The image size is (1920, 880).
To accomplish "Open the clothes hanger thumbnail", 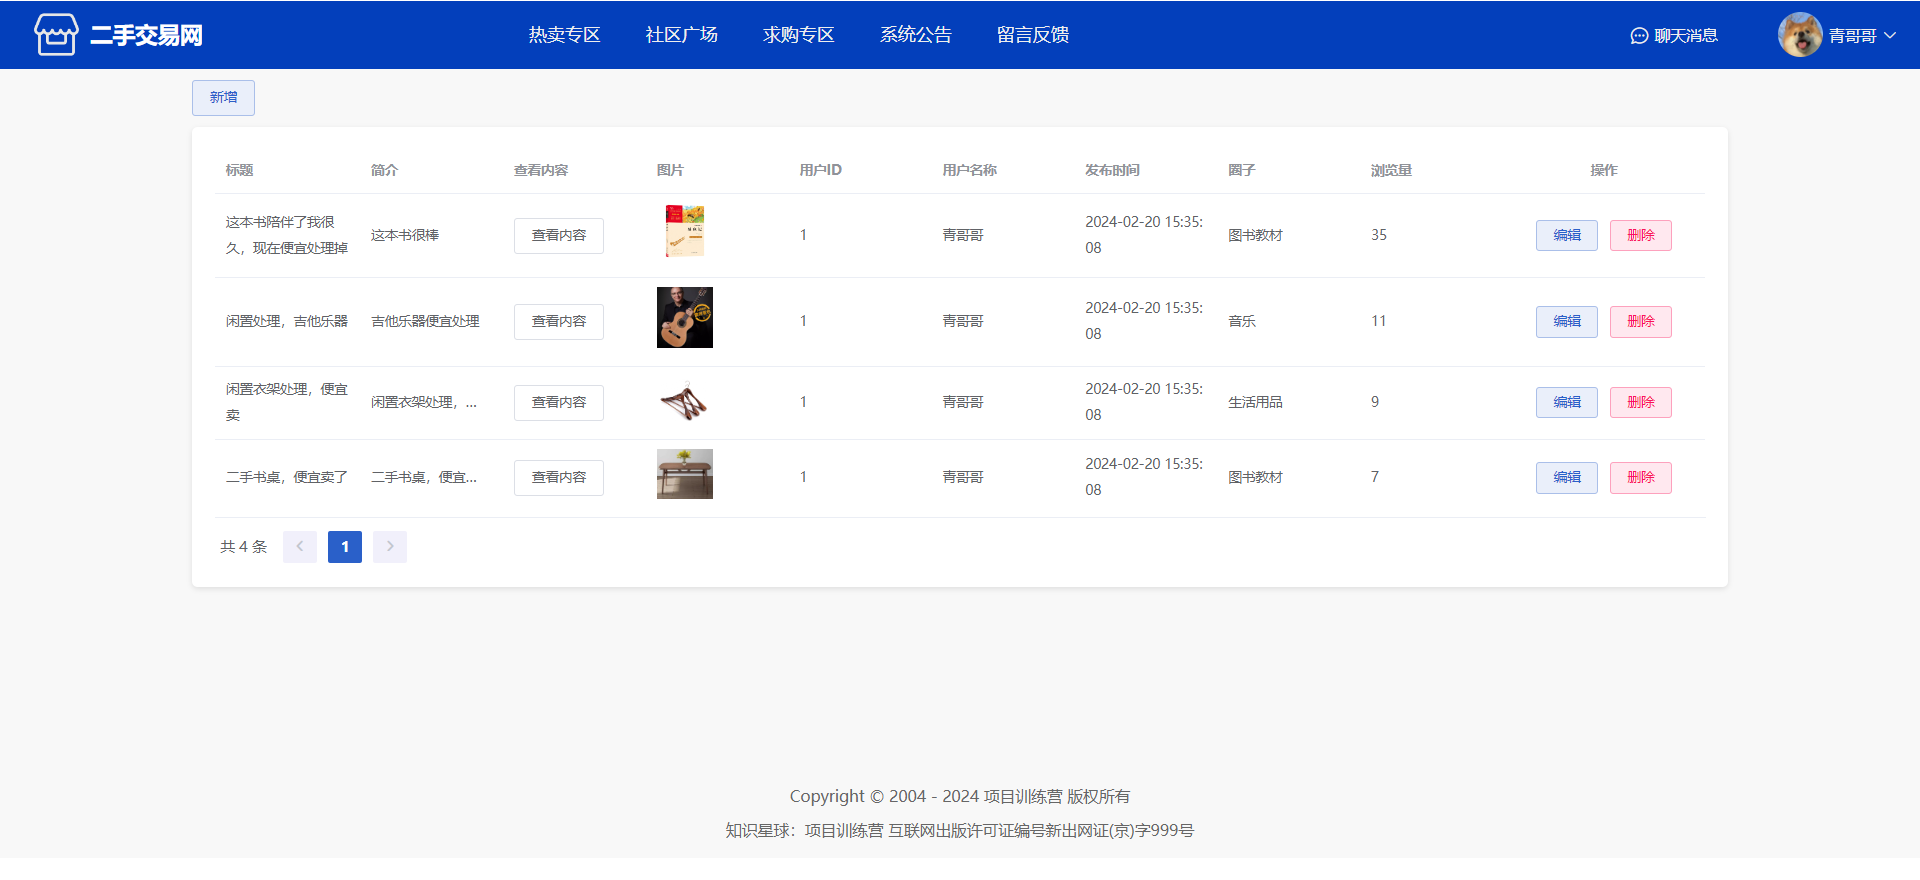I will coord(685,402).
